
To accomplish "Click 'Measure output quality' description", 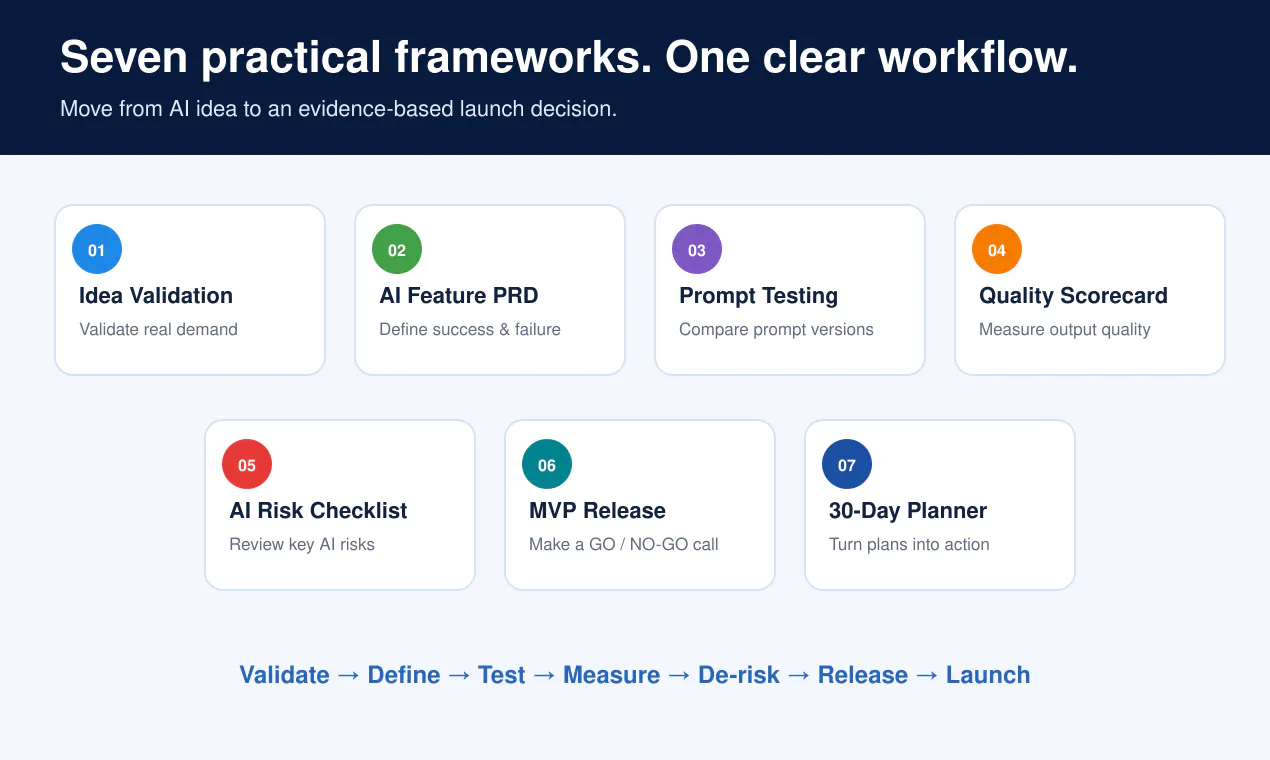I will pos(1065,330).
